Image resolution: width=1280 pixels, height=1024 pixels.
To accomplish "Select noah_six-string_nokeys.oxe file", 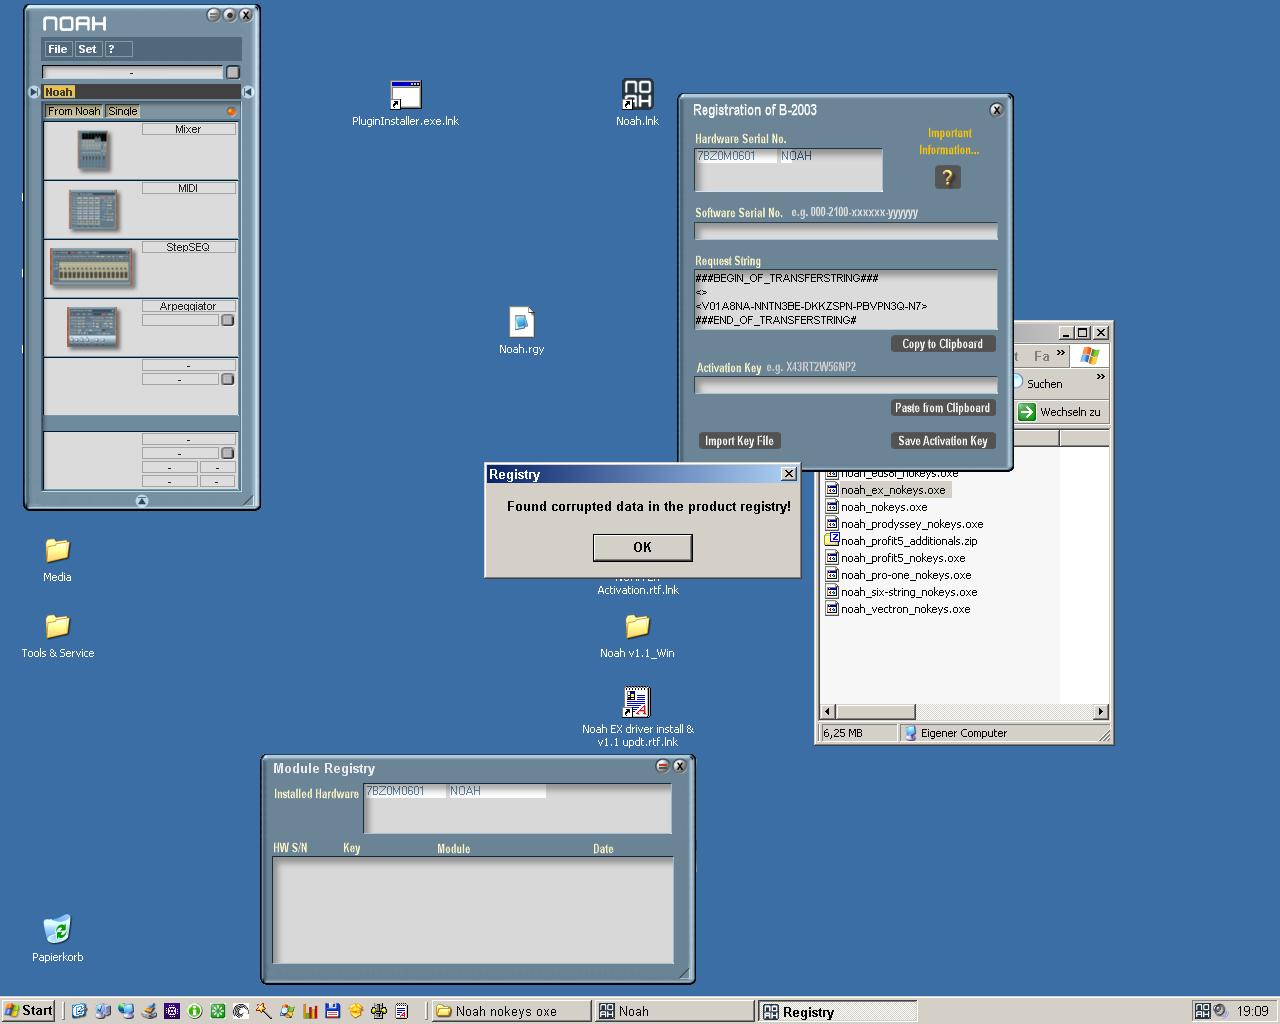I will [x=901, y=592].
